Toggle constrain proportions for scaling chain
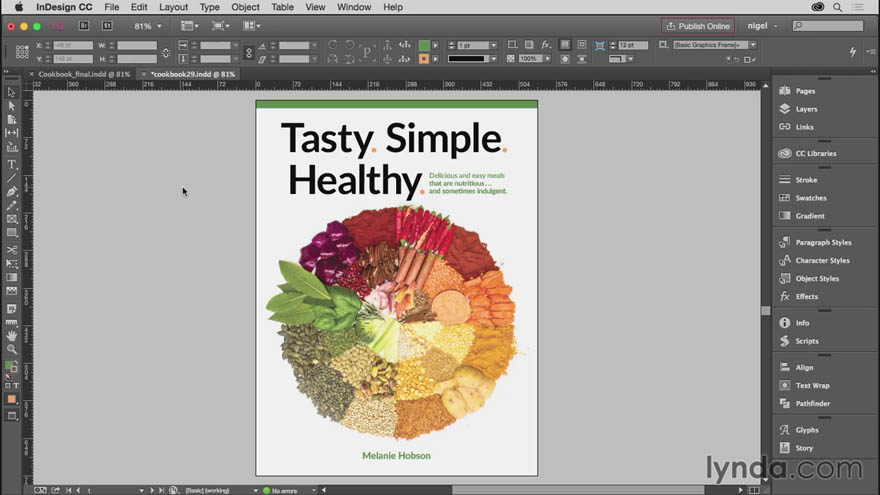 (249, 52)
